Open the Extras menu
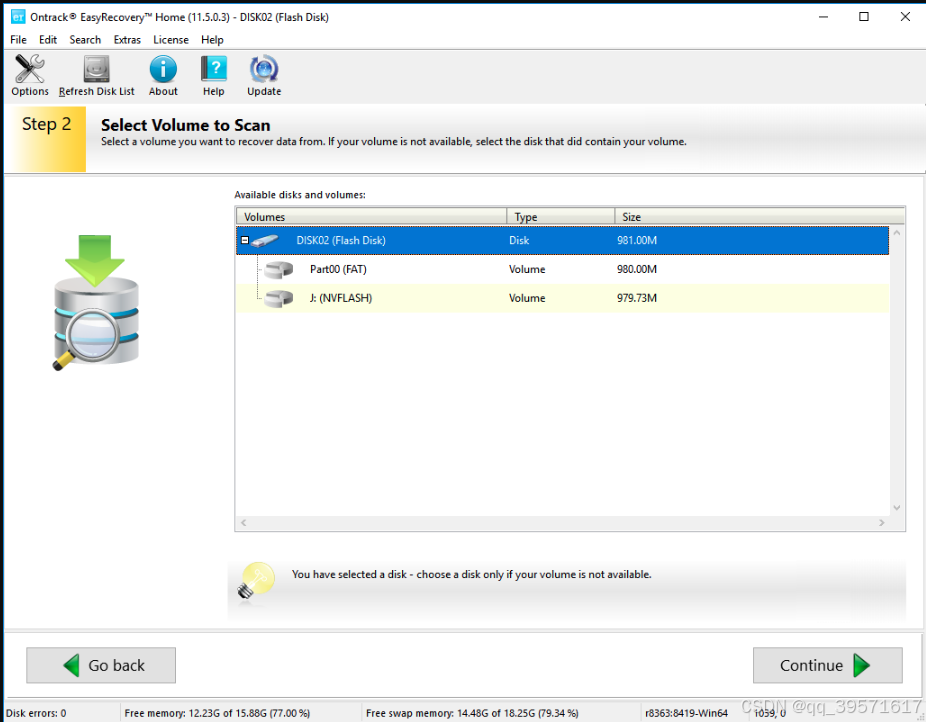Image resolution: width=926 pixels, height=722 pixels. [x=127, y=40]
